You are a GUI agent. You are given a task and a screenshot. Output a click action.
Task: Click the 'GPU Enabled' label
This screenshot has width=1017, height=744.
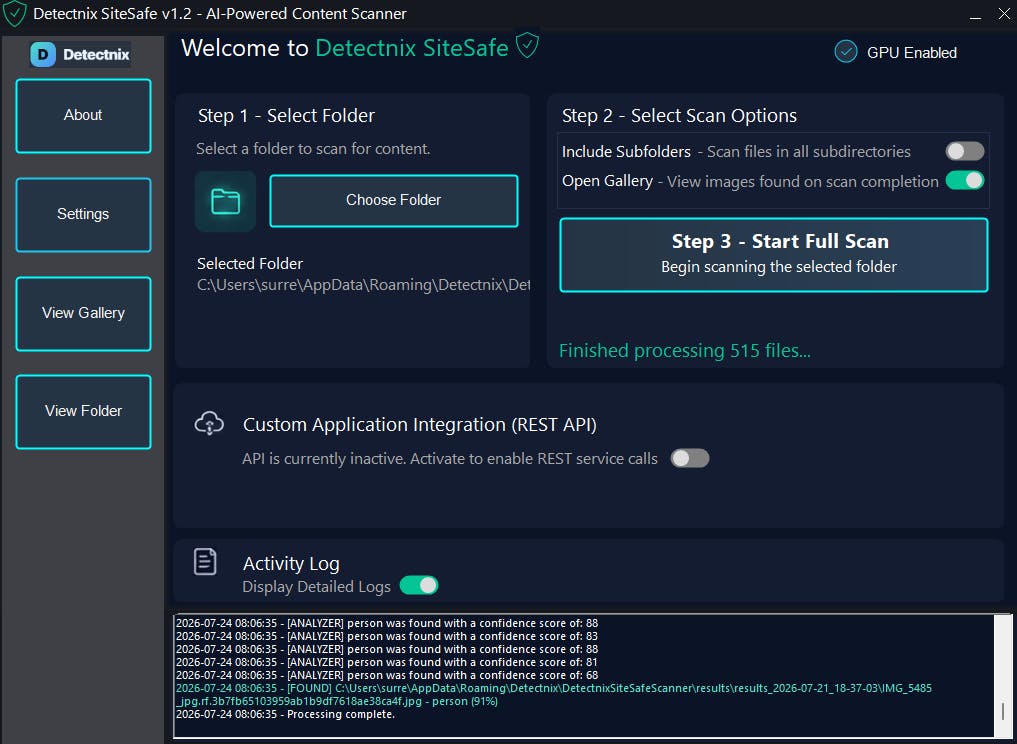[911, 53]
